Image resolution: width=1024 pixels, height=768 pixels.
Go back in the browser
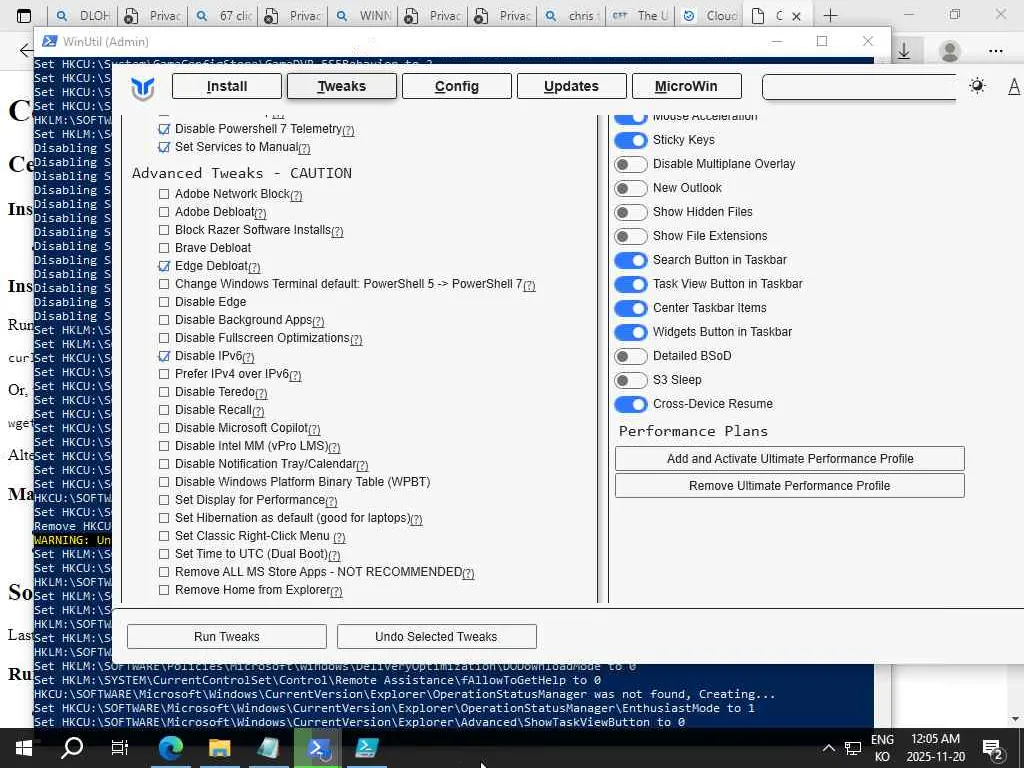[25, 50]
